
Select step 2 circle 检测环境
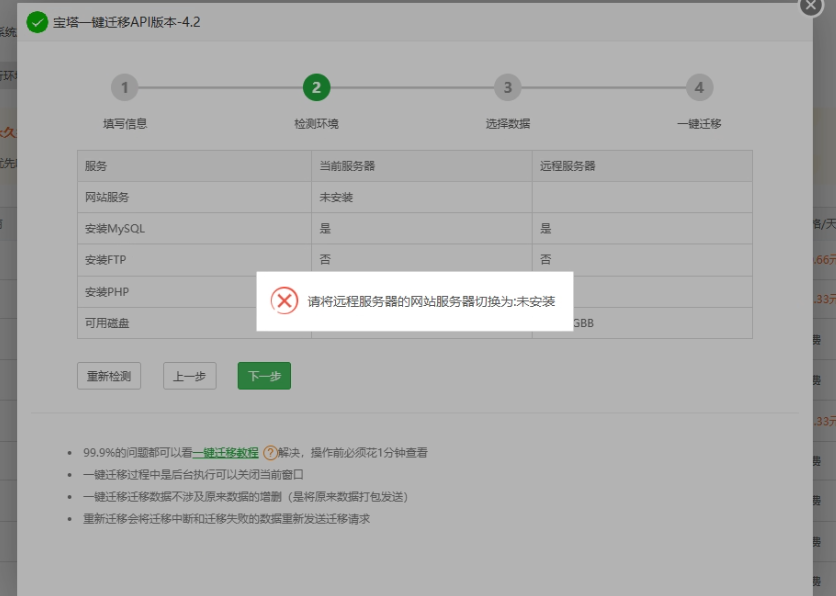(x=316, y=87)
